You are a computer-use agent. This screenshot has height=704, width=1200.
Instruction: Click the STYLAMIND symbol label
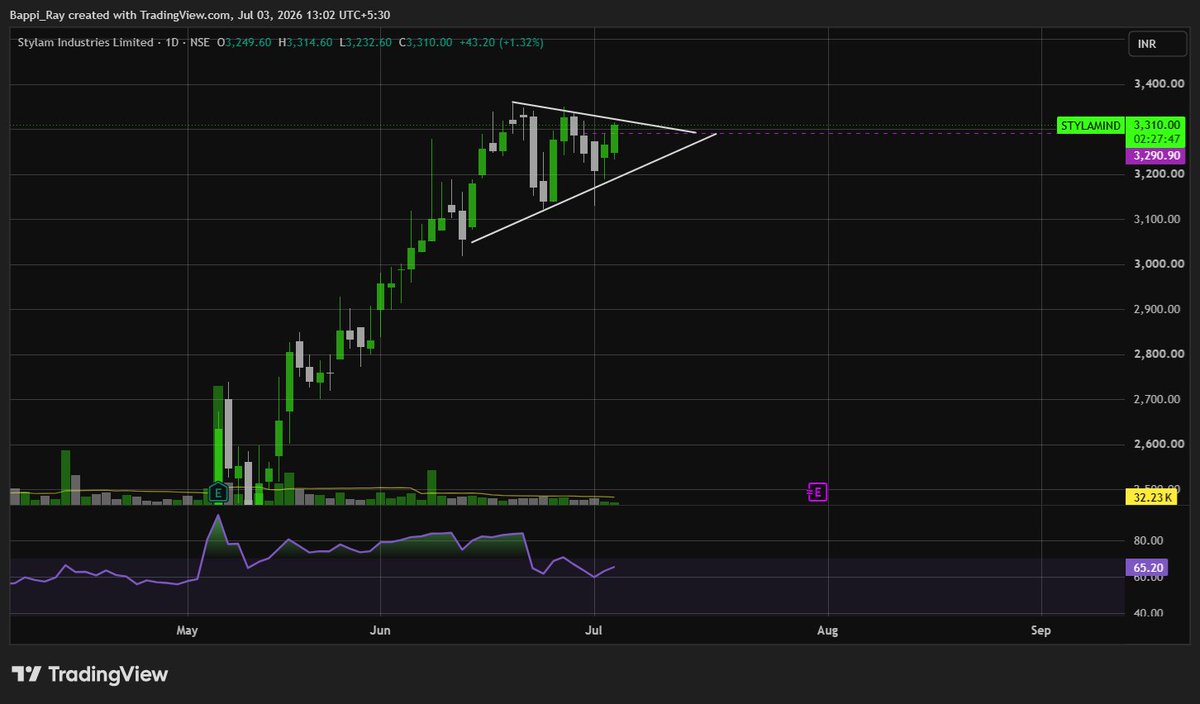[1090, 126]
